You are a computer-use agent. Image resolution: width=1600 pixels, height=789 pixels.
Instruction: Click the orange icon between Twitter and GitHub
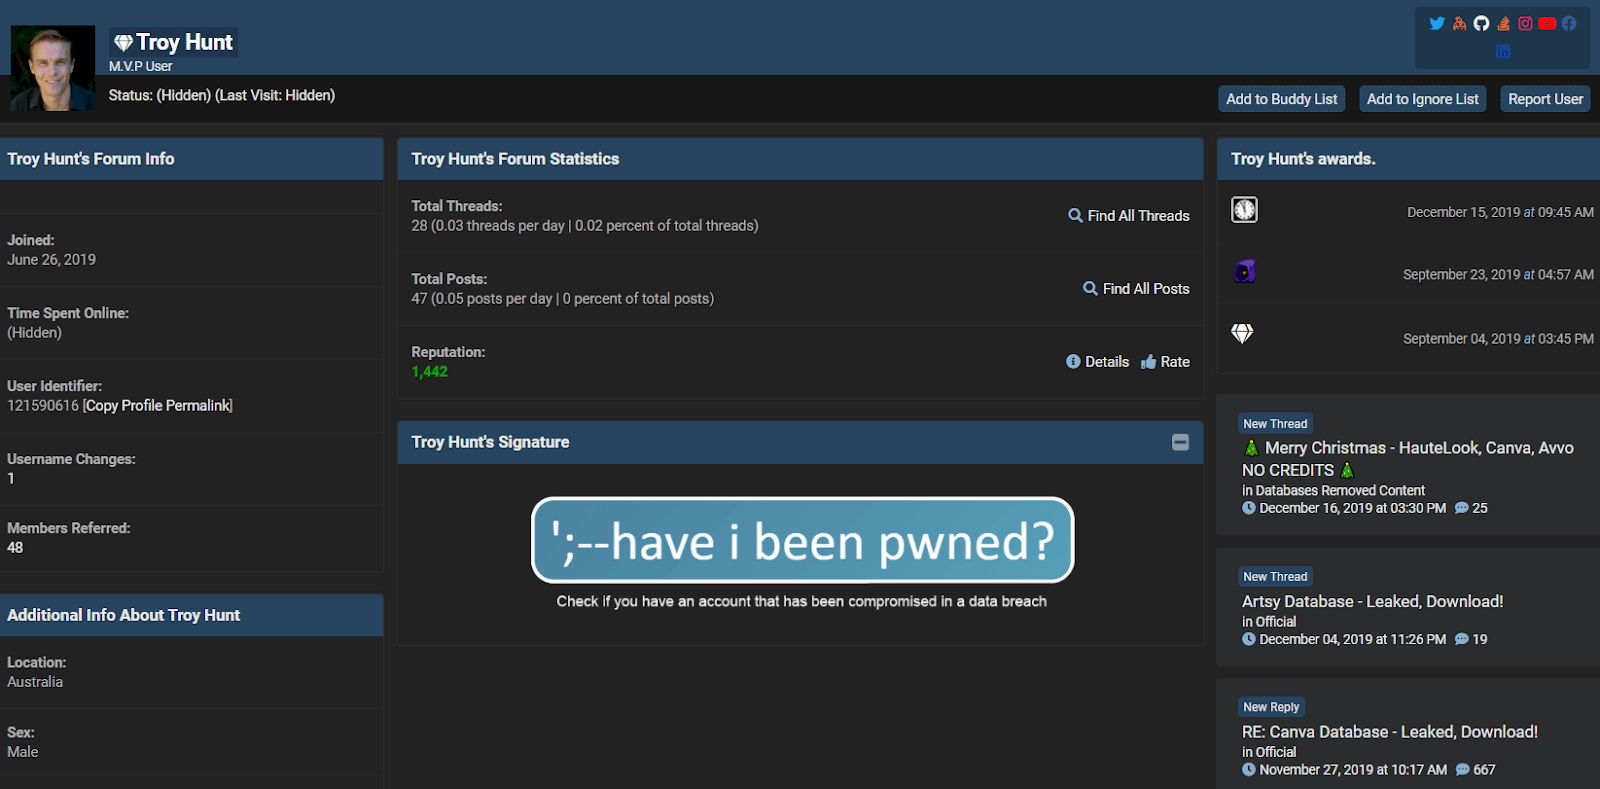click(1460, 23)
